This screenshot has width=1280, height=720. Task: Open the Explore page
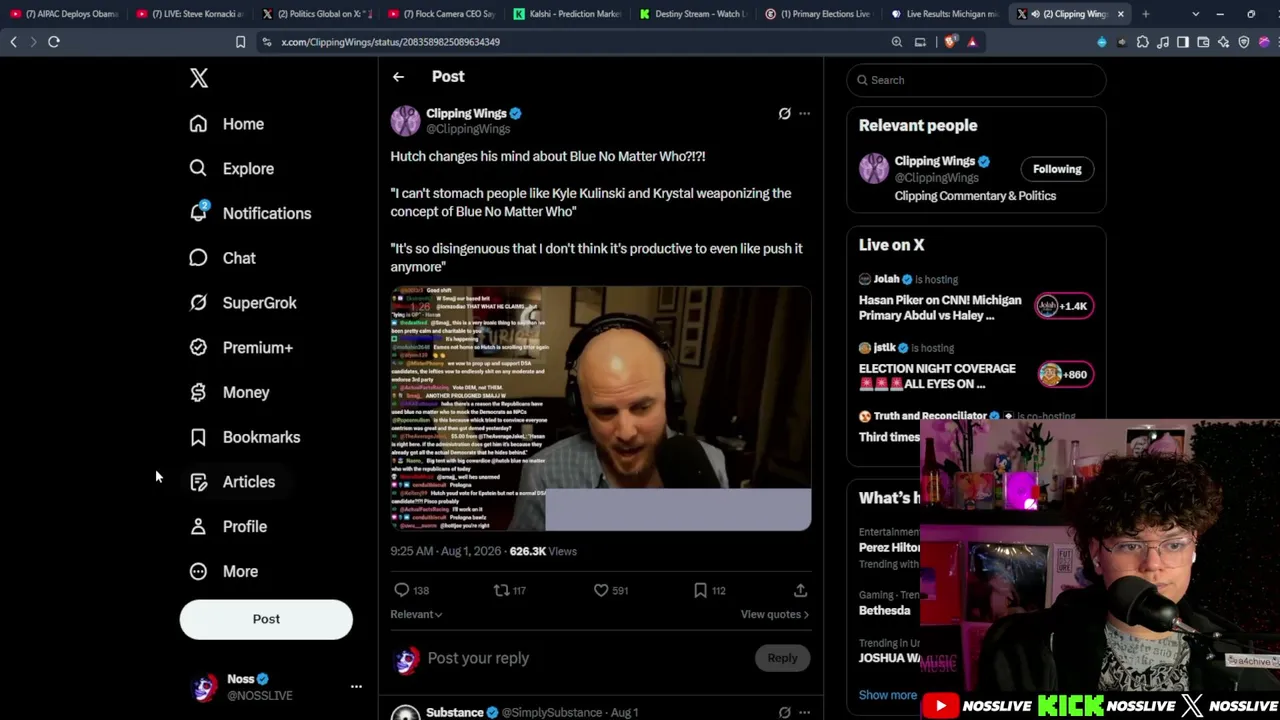[x=231, y=169]
